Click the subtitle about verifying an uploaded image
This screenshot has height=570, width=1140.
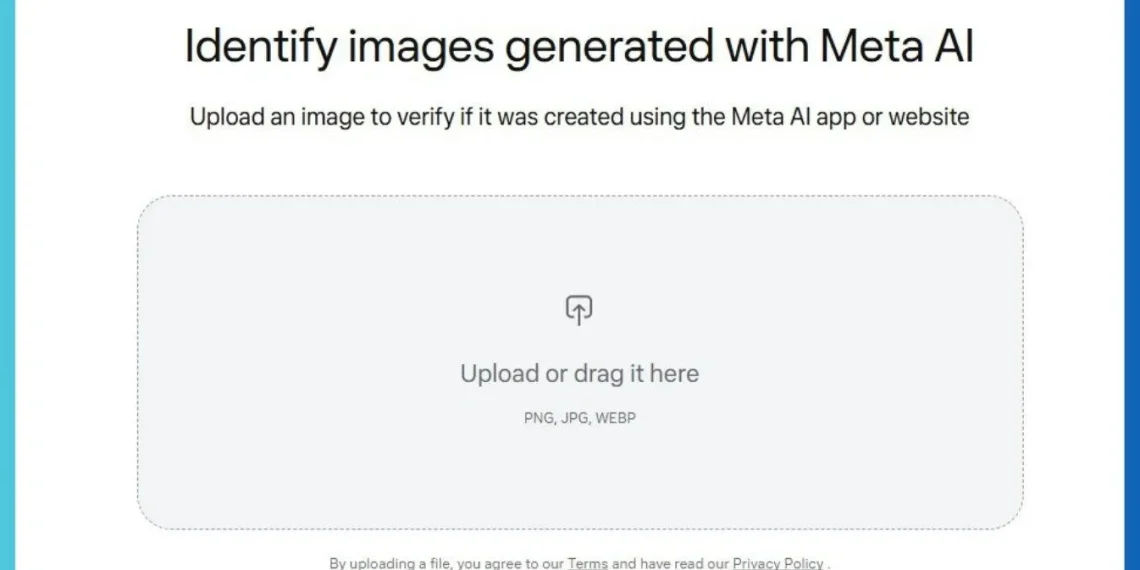579,116
